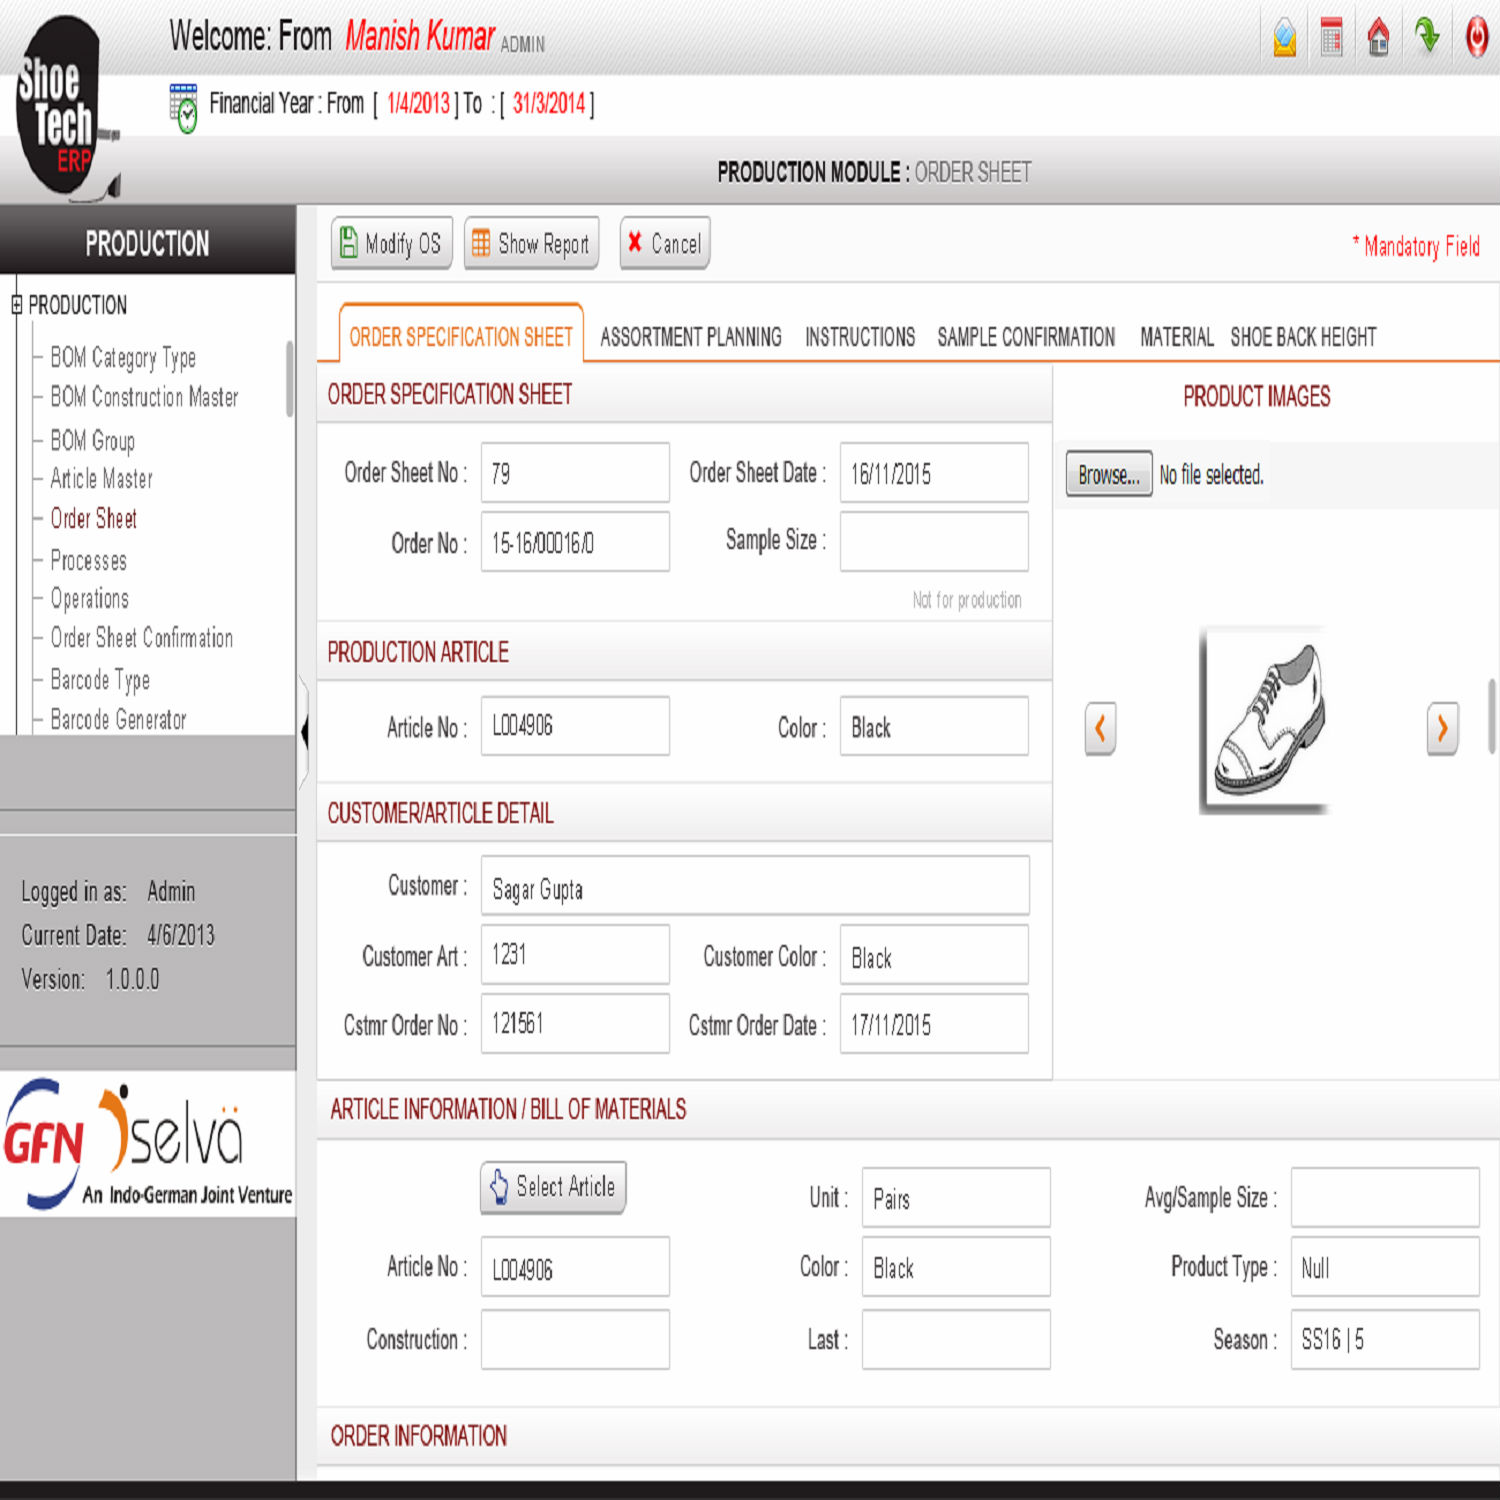Click the Sample Size input field
Screen dimensions: 1500x1500
933,541
